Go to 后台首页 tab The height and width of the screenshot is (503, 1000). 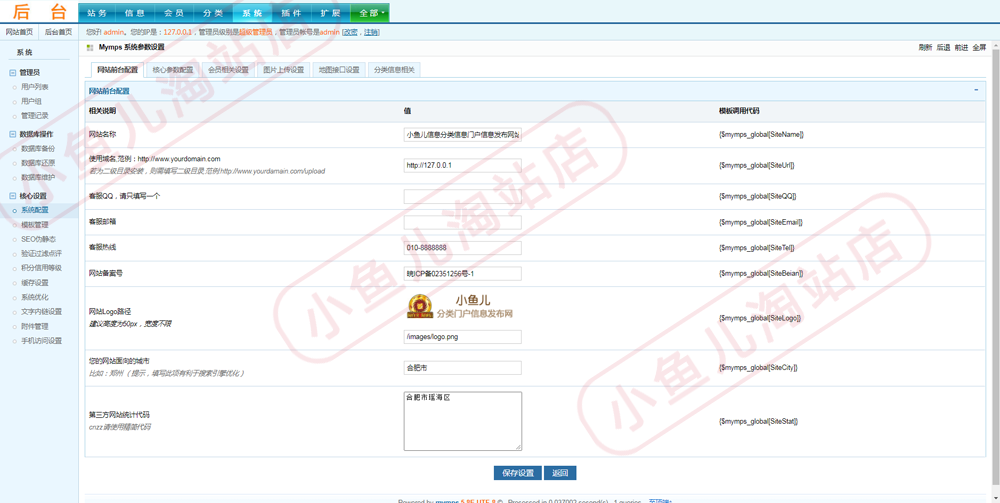[x=59, y=32]
